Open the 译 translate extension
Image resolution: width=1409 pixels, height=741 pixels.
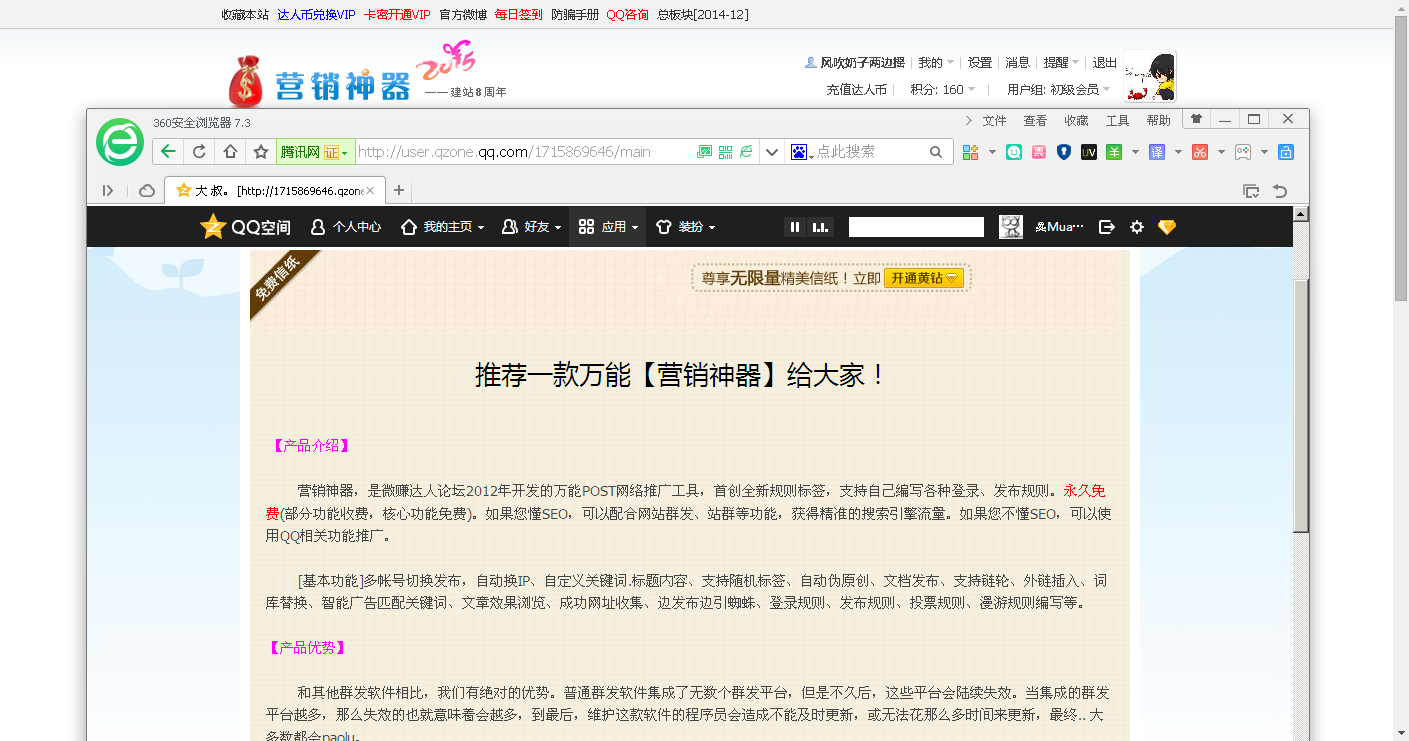point(1157,151)
